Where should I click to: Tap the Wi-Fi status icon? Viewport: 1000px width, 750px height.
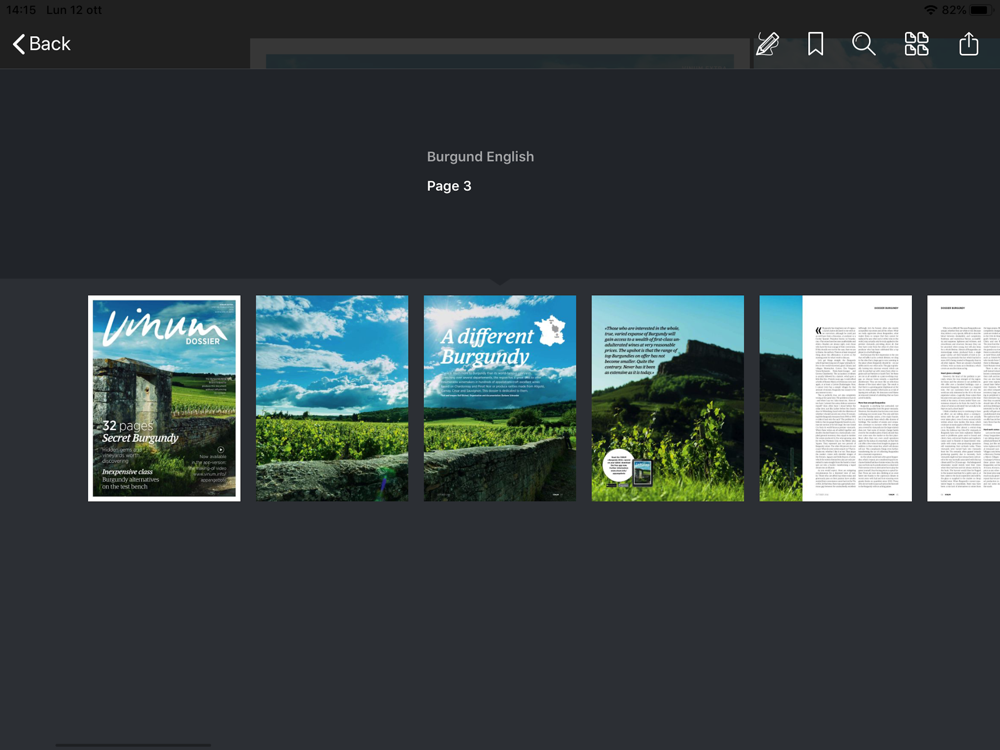coord(930,10)
